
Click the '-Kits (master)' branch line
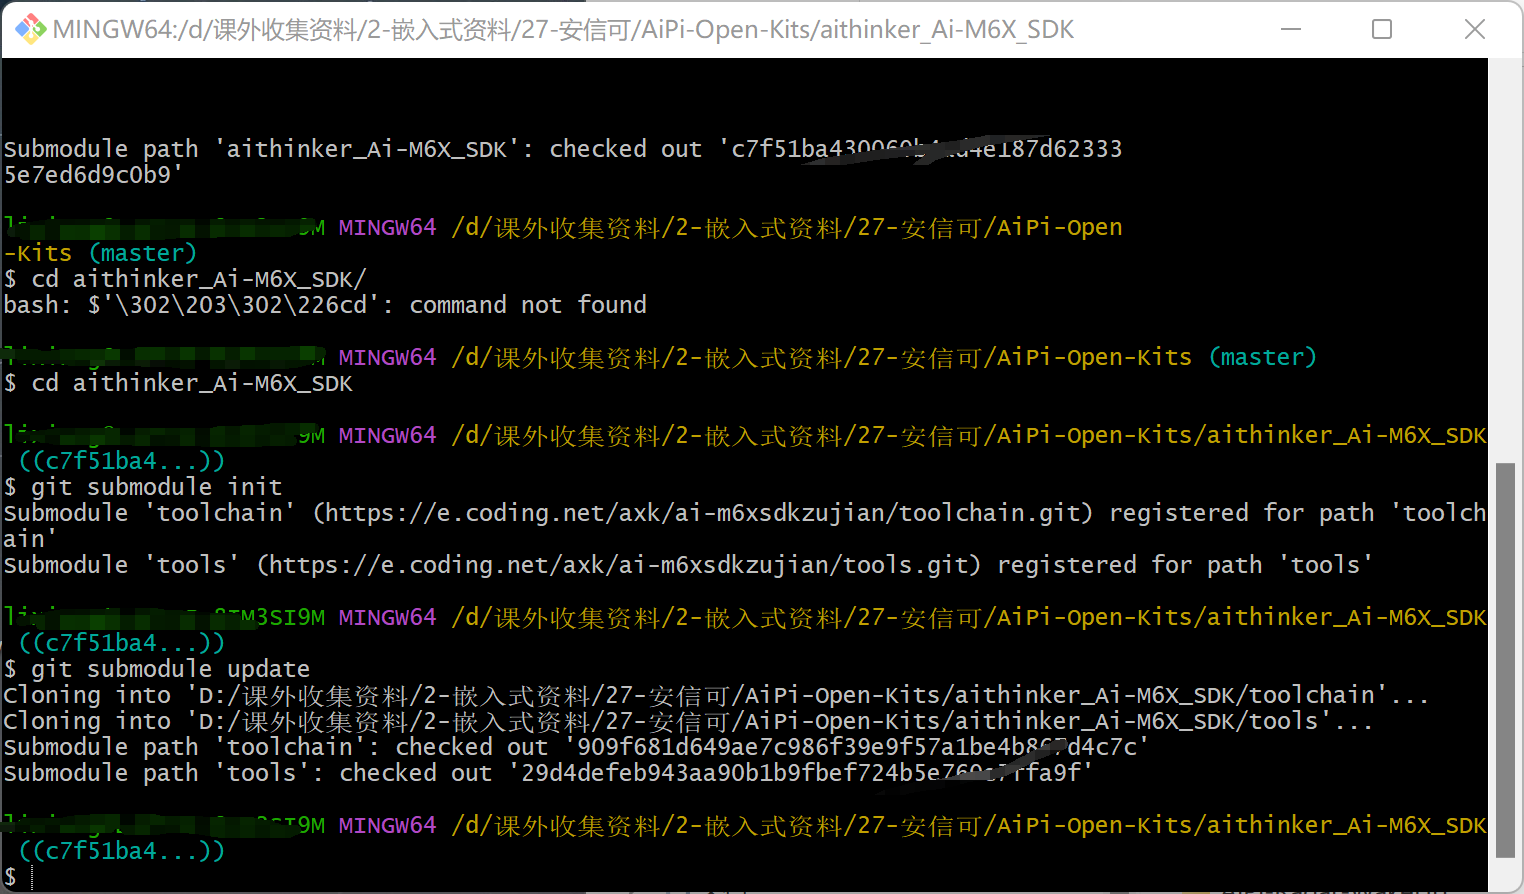[x=100, y=253]
